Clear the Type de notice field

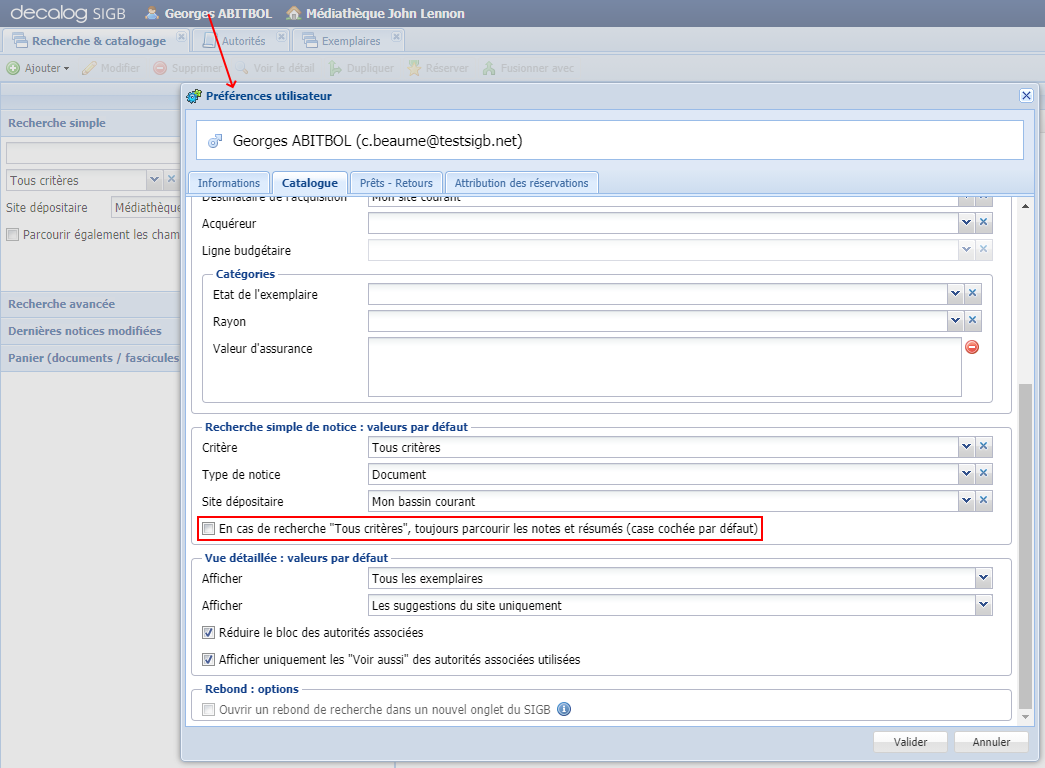(983, 474)
